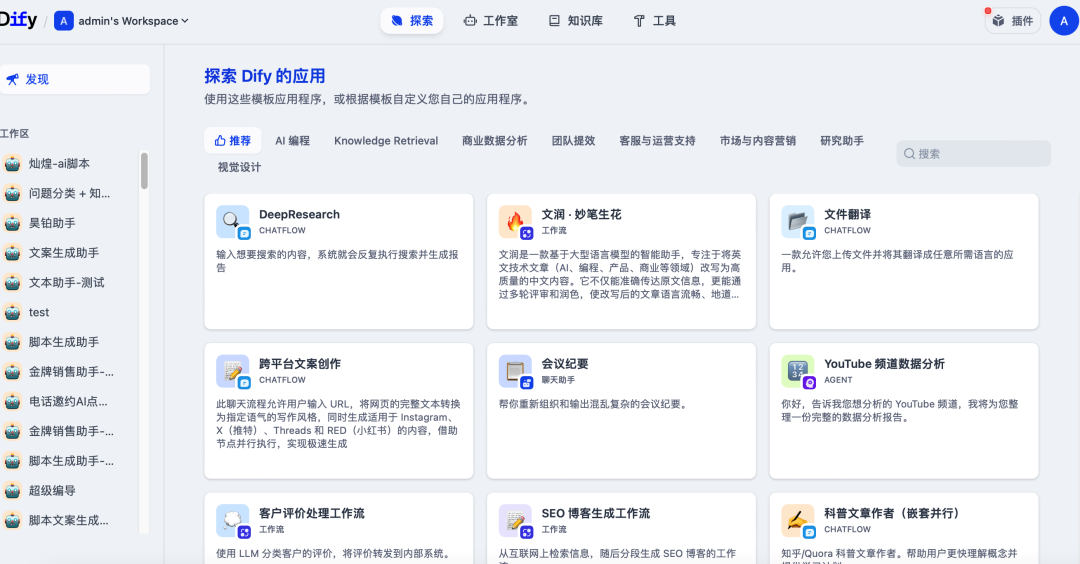Select the Knowledge Retrieval category
Screen dimensions: 1080x564
(386, 140)
